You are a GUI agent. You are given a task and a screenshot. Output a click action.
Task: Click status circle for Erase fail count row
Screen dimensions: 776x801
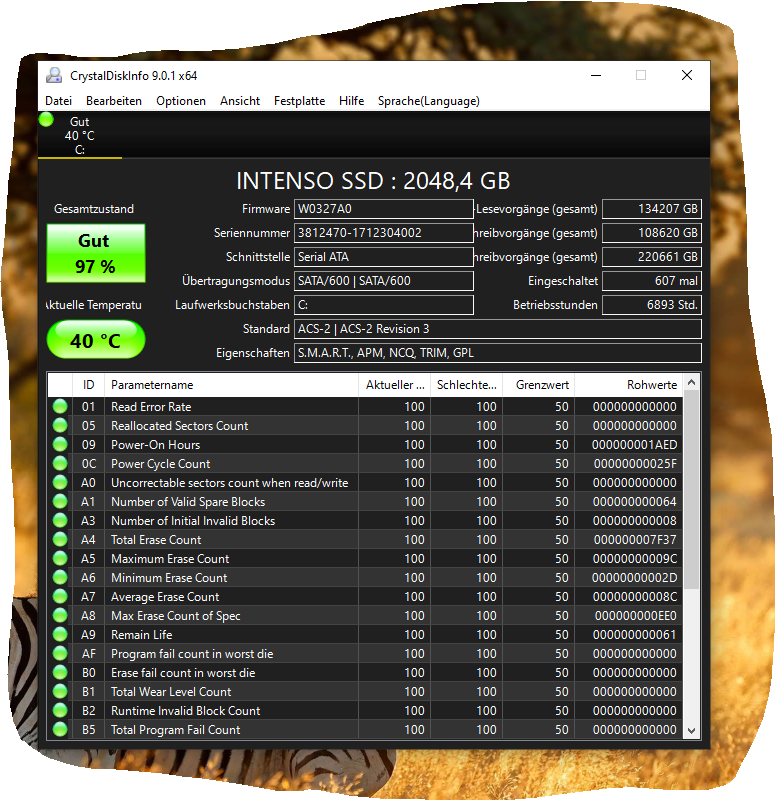coord(60,673)
